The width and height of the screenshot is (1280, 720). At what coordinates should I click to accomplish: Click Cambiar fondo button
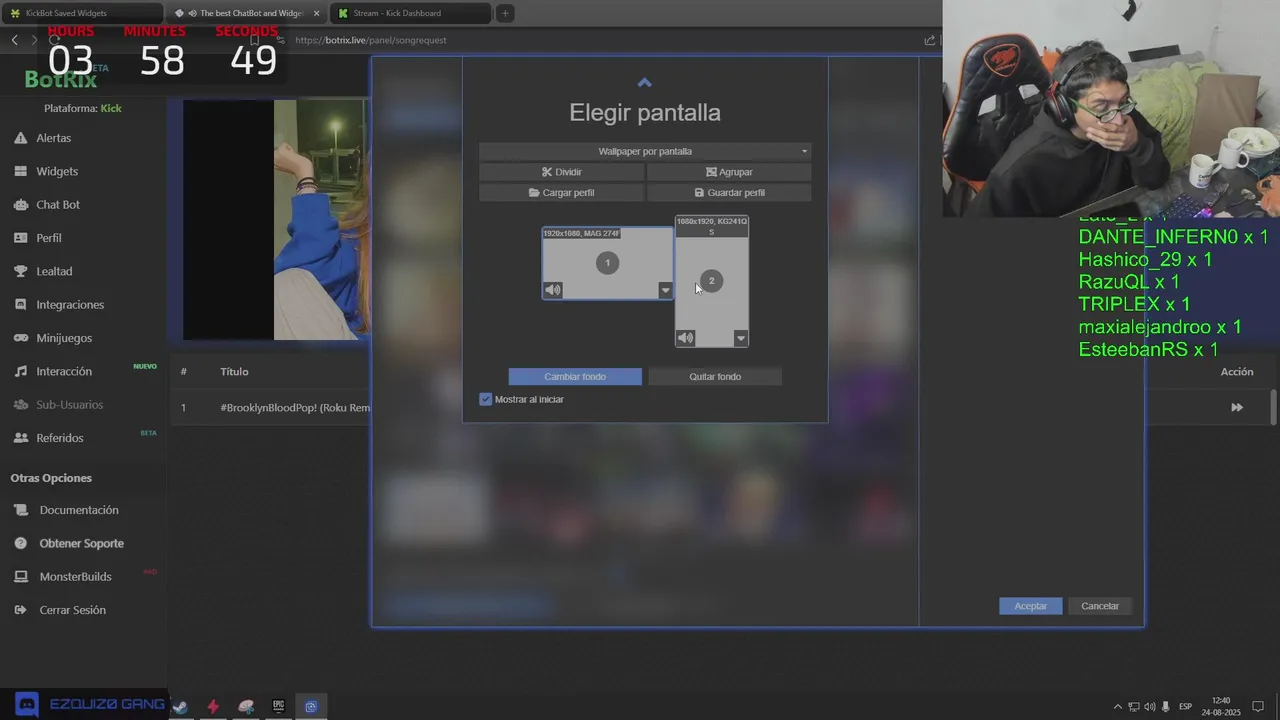575,377
